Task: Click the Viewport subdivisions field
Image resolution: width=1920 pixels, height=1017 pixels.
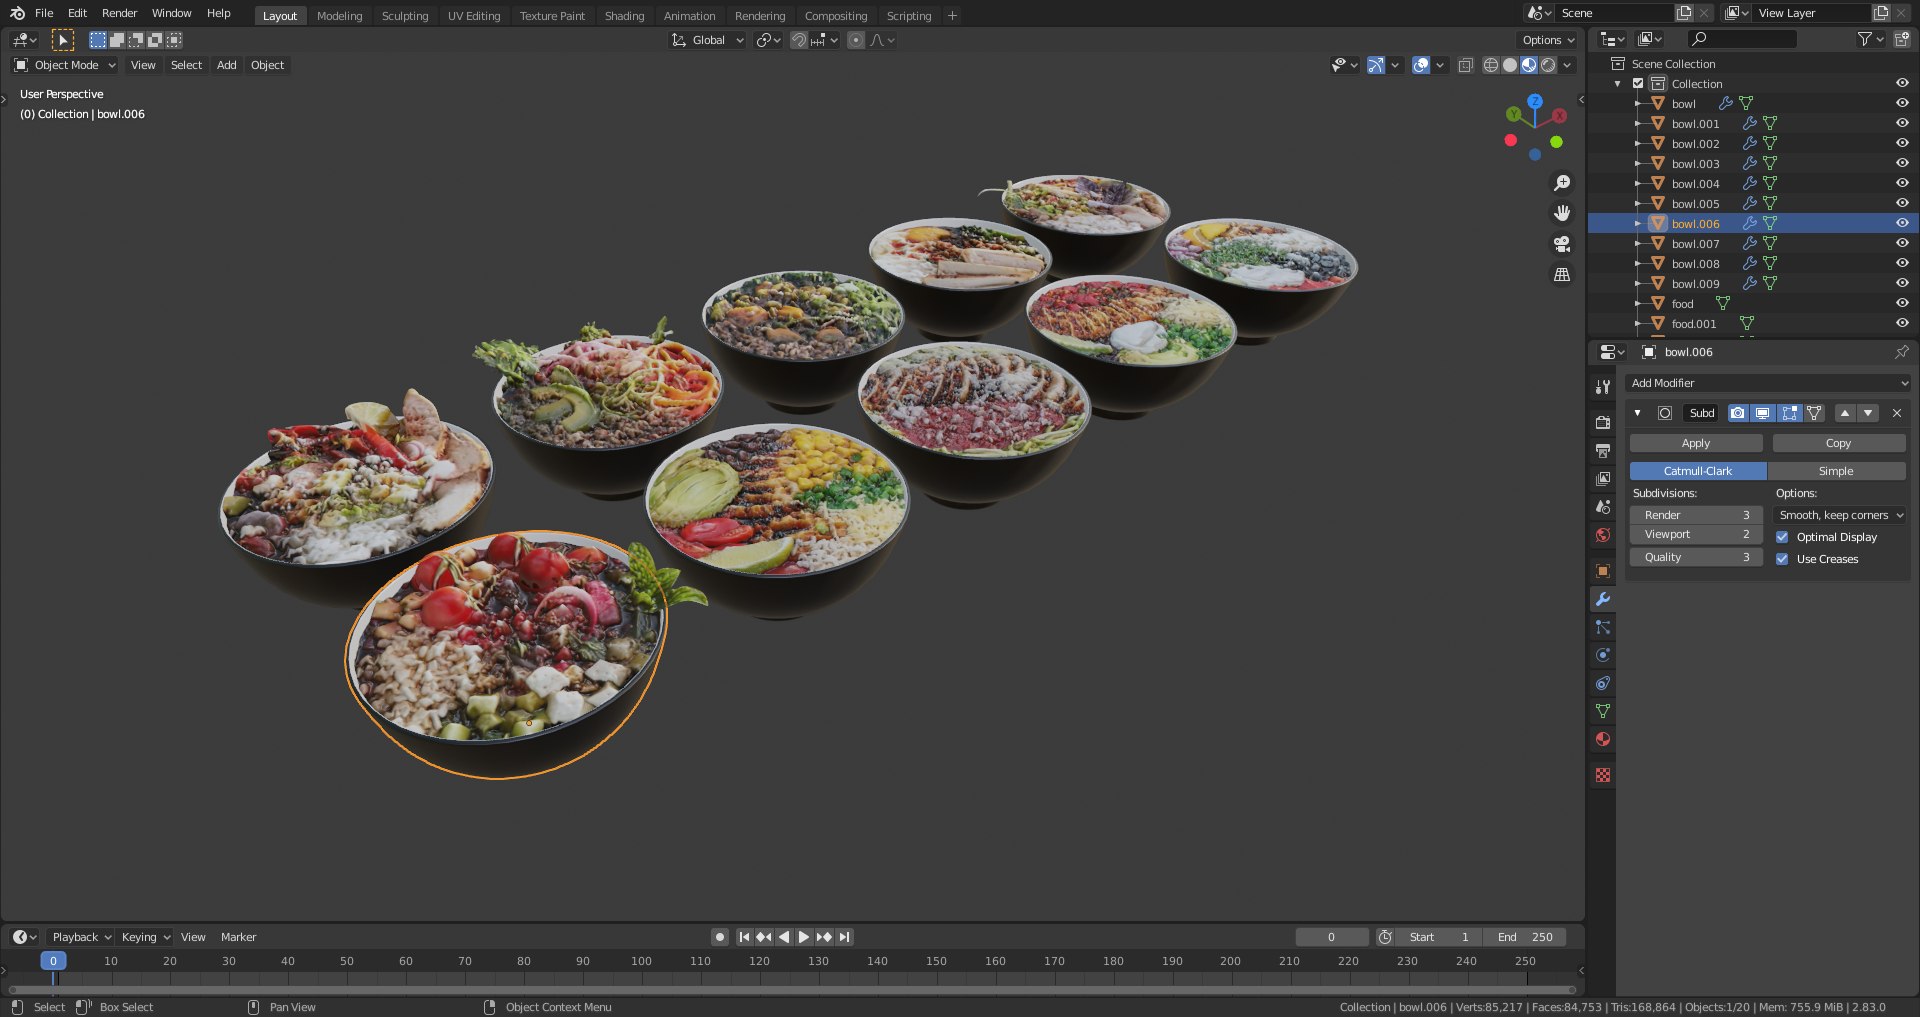Action: click(x=1696, y=534)
